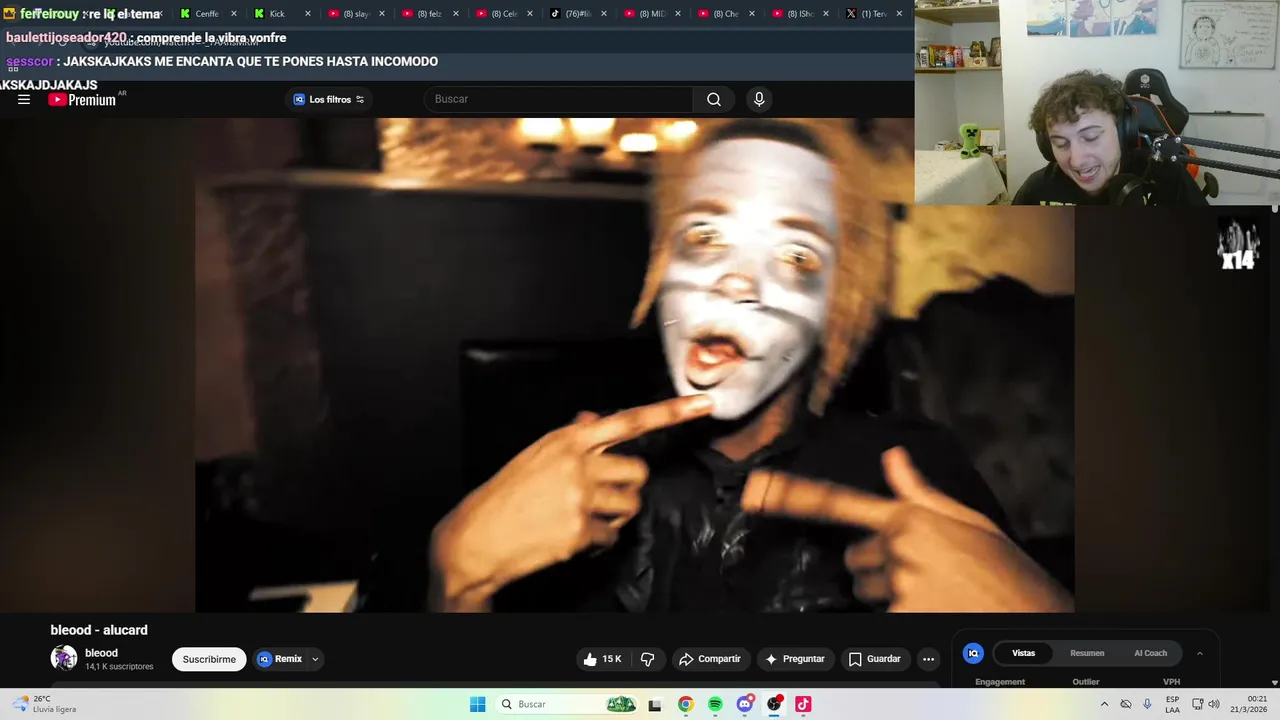
Task: Click the video title bleood - alucard
Action: pos(99,630)
